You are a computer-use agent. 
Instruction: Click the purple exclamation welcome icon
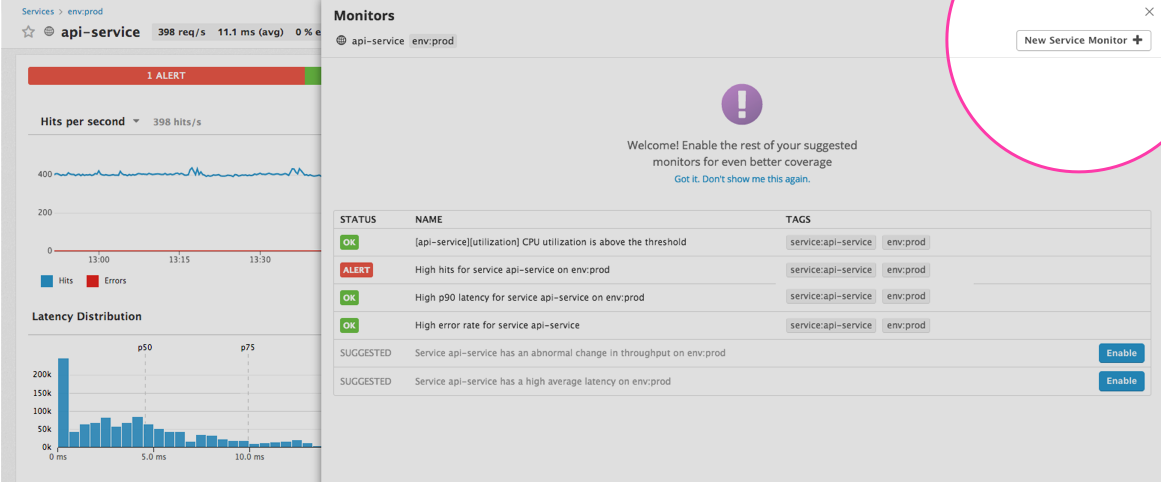(741, 104)
